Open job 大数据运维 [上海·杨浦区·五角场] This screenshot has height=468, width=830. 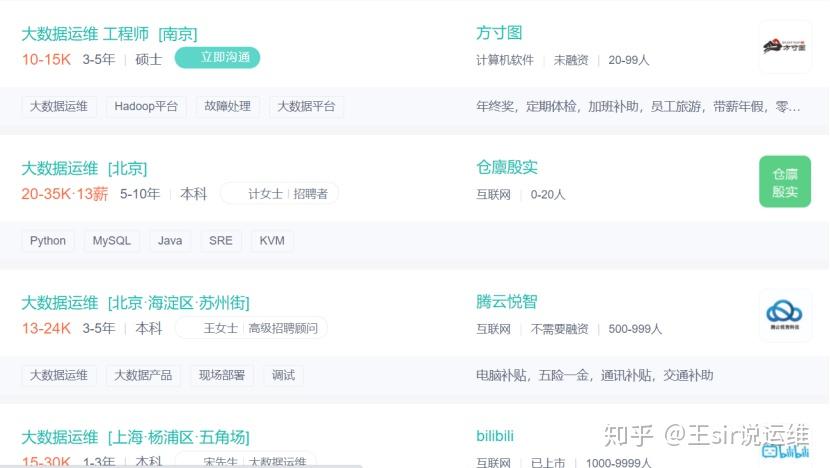pyautogui.click(x=135, y=437)
